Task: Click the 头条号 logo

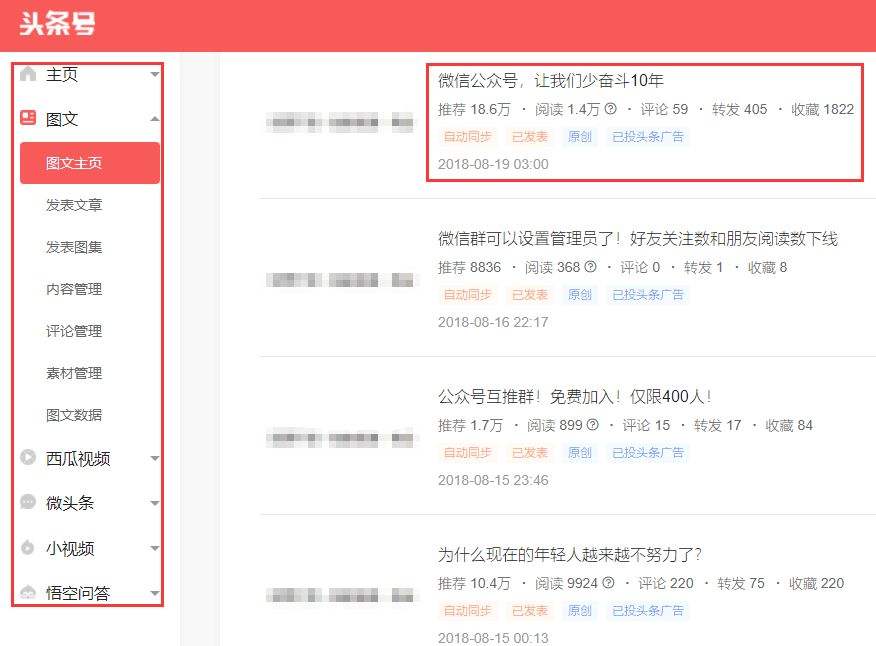Action: 56,25
